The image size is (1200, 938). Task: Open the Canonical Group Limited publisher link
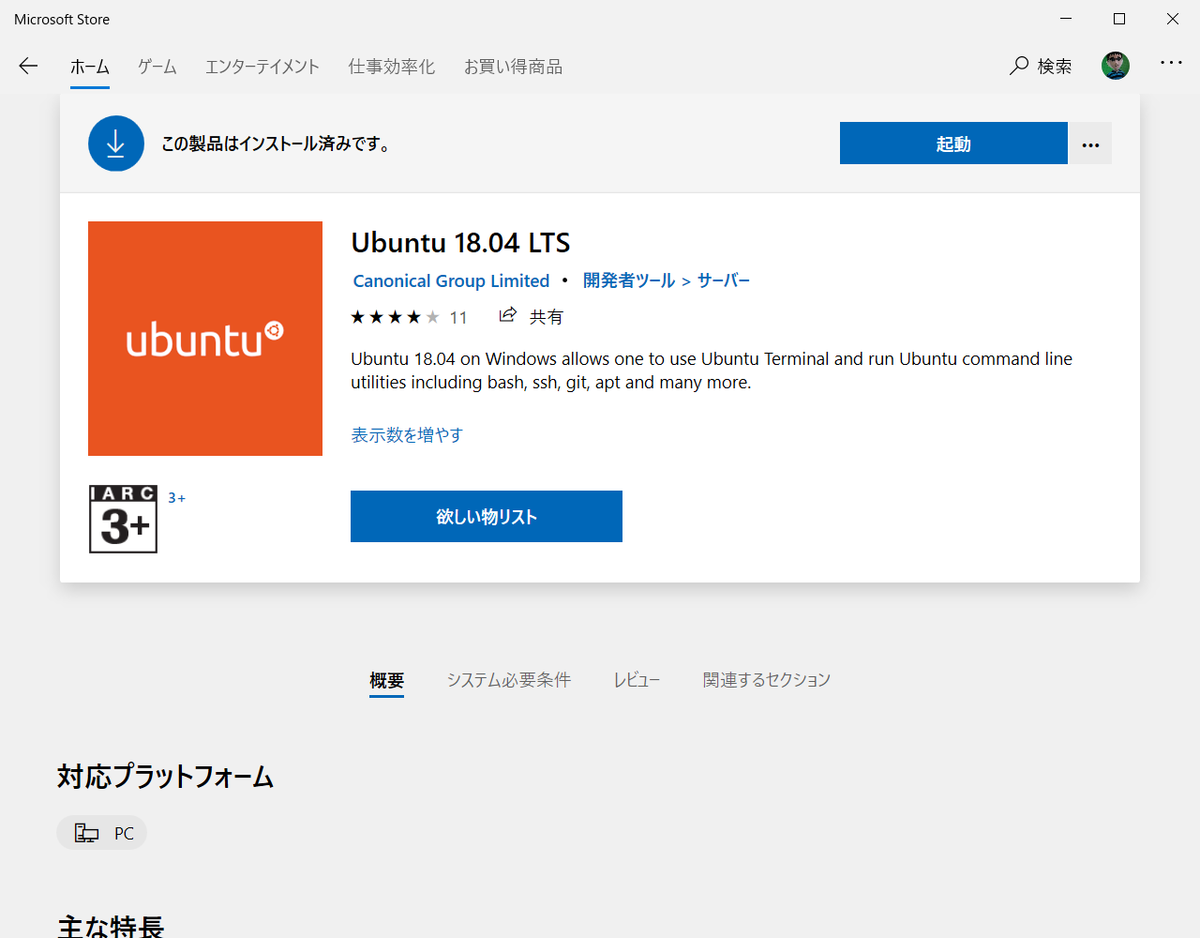[x=451, y=281]
